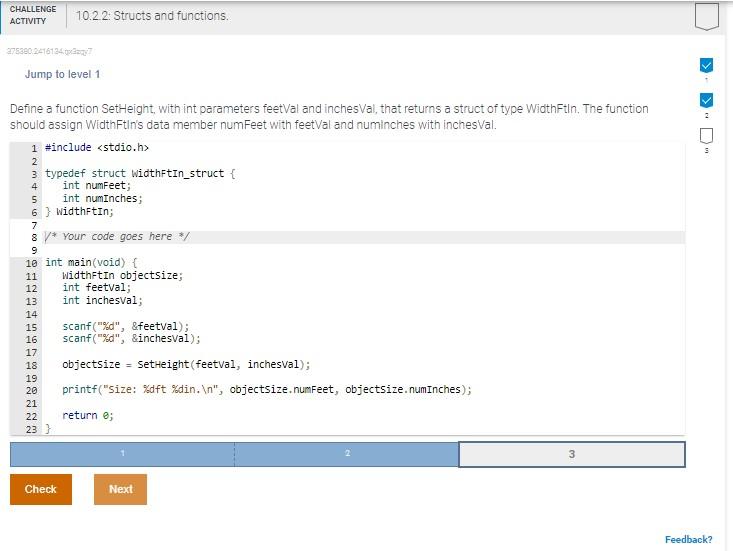Image resolution: width=733 pixels, height=551 pixels.
Task: Open the Feedback? link
Action: click(x=689, y=540)
